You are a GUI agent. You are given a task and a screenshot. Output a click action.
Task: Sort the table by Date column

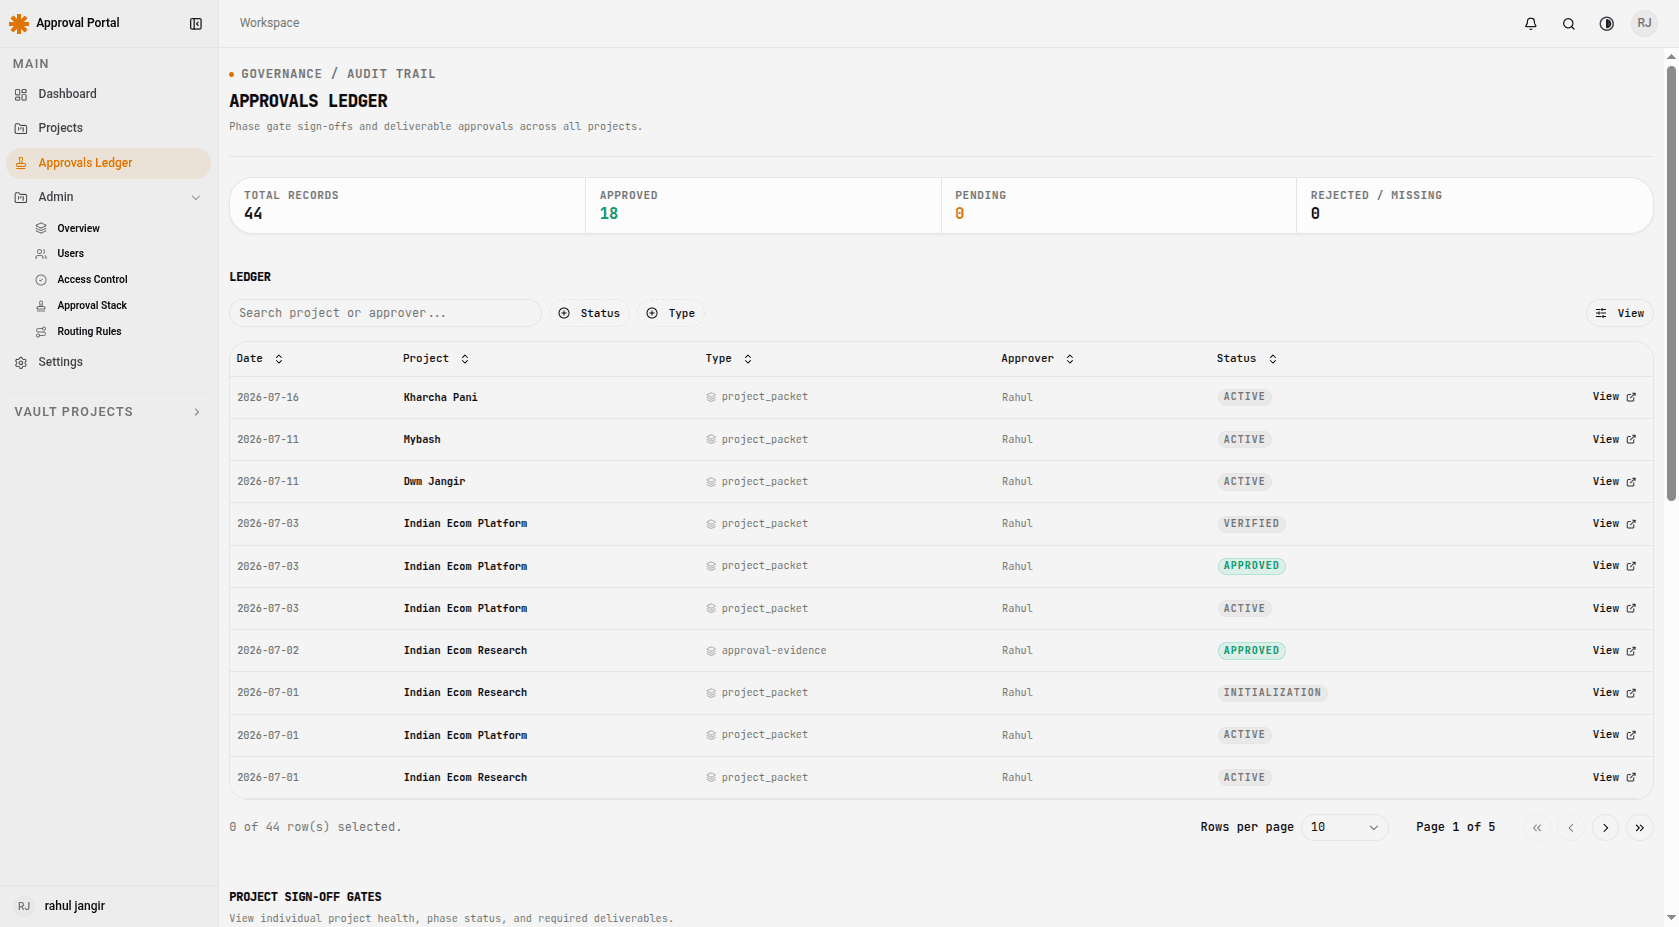tap(260, 359)
